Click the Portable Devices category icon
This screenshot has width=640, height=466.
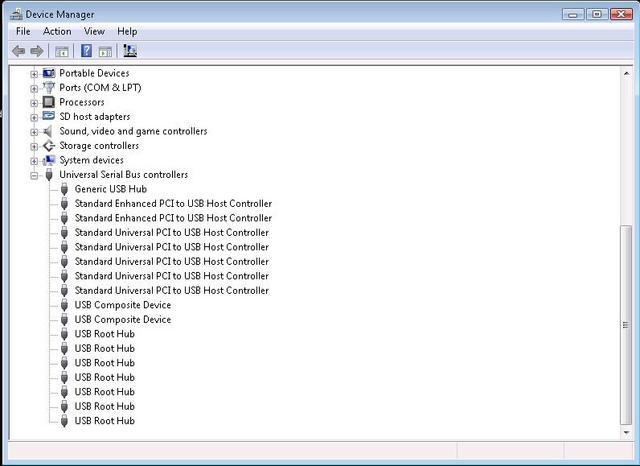click(49, 73)
